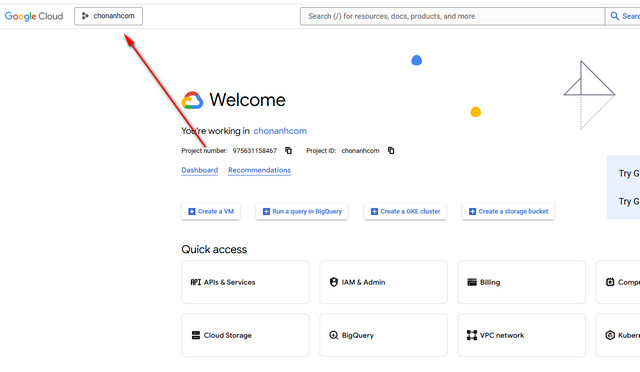The image size is (640, 372).
Task: Click the Google Cloud Welcome logo
Action: tap(192, 100)
